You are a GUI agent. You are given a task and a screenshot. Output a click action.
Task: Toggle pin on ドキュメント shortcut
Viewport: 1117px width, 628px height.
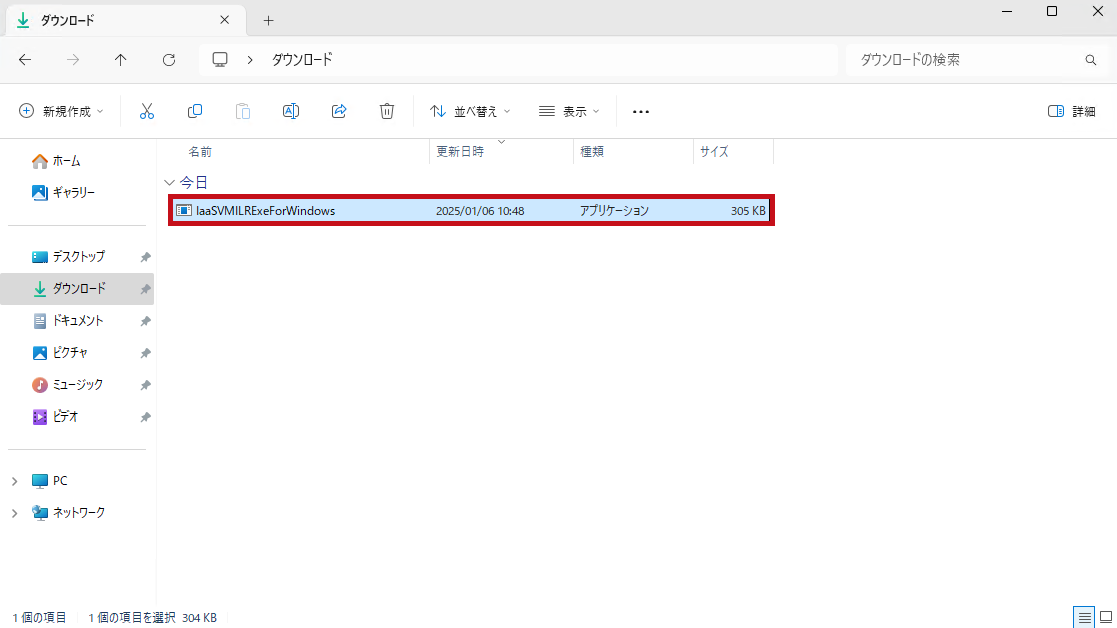pos(145,321)
